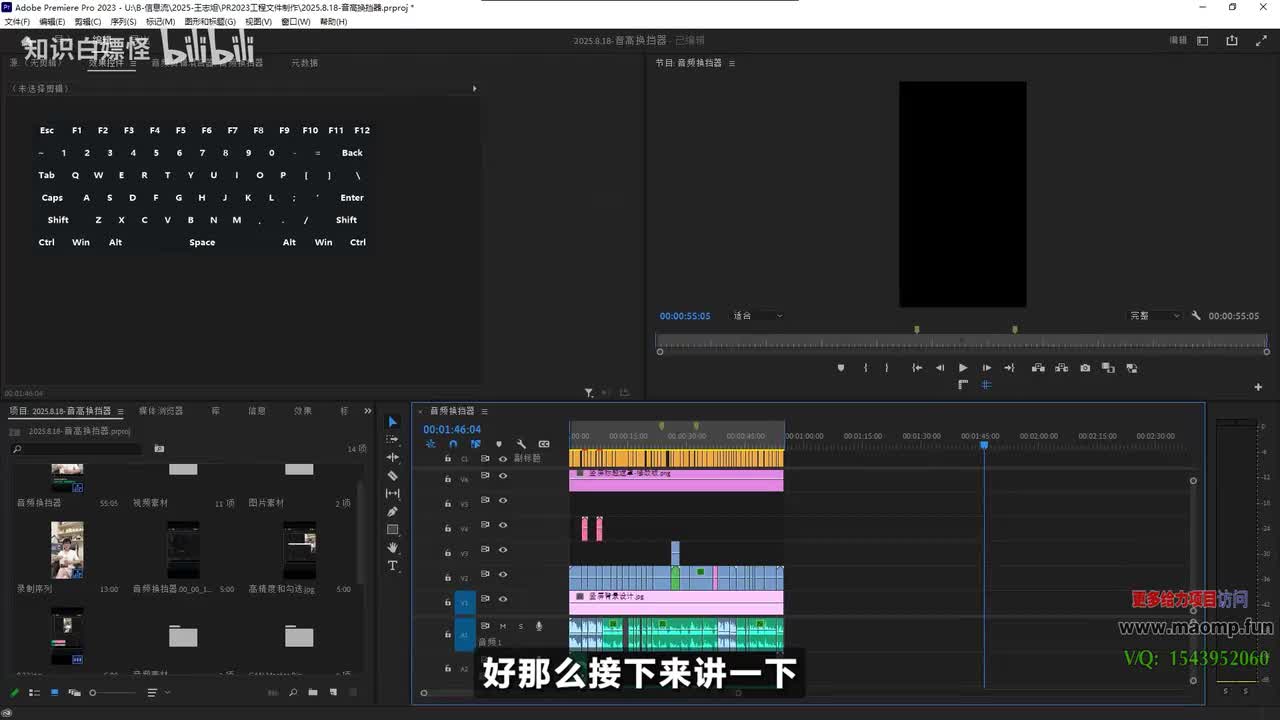
Task: Click the Extract button
Action: coord(1061,368)
